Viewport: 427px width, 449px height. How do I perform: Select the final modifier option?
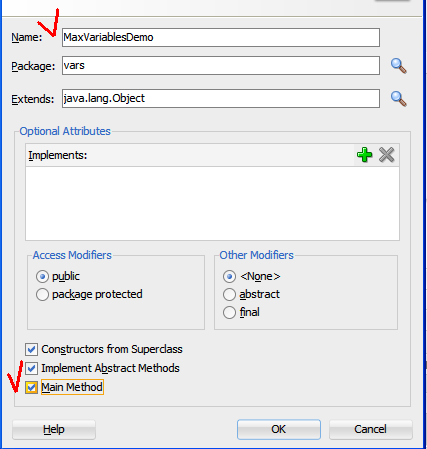click(x=229, y=313)
